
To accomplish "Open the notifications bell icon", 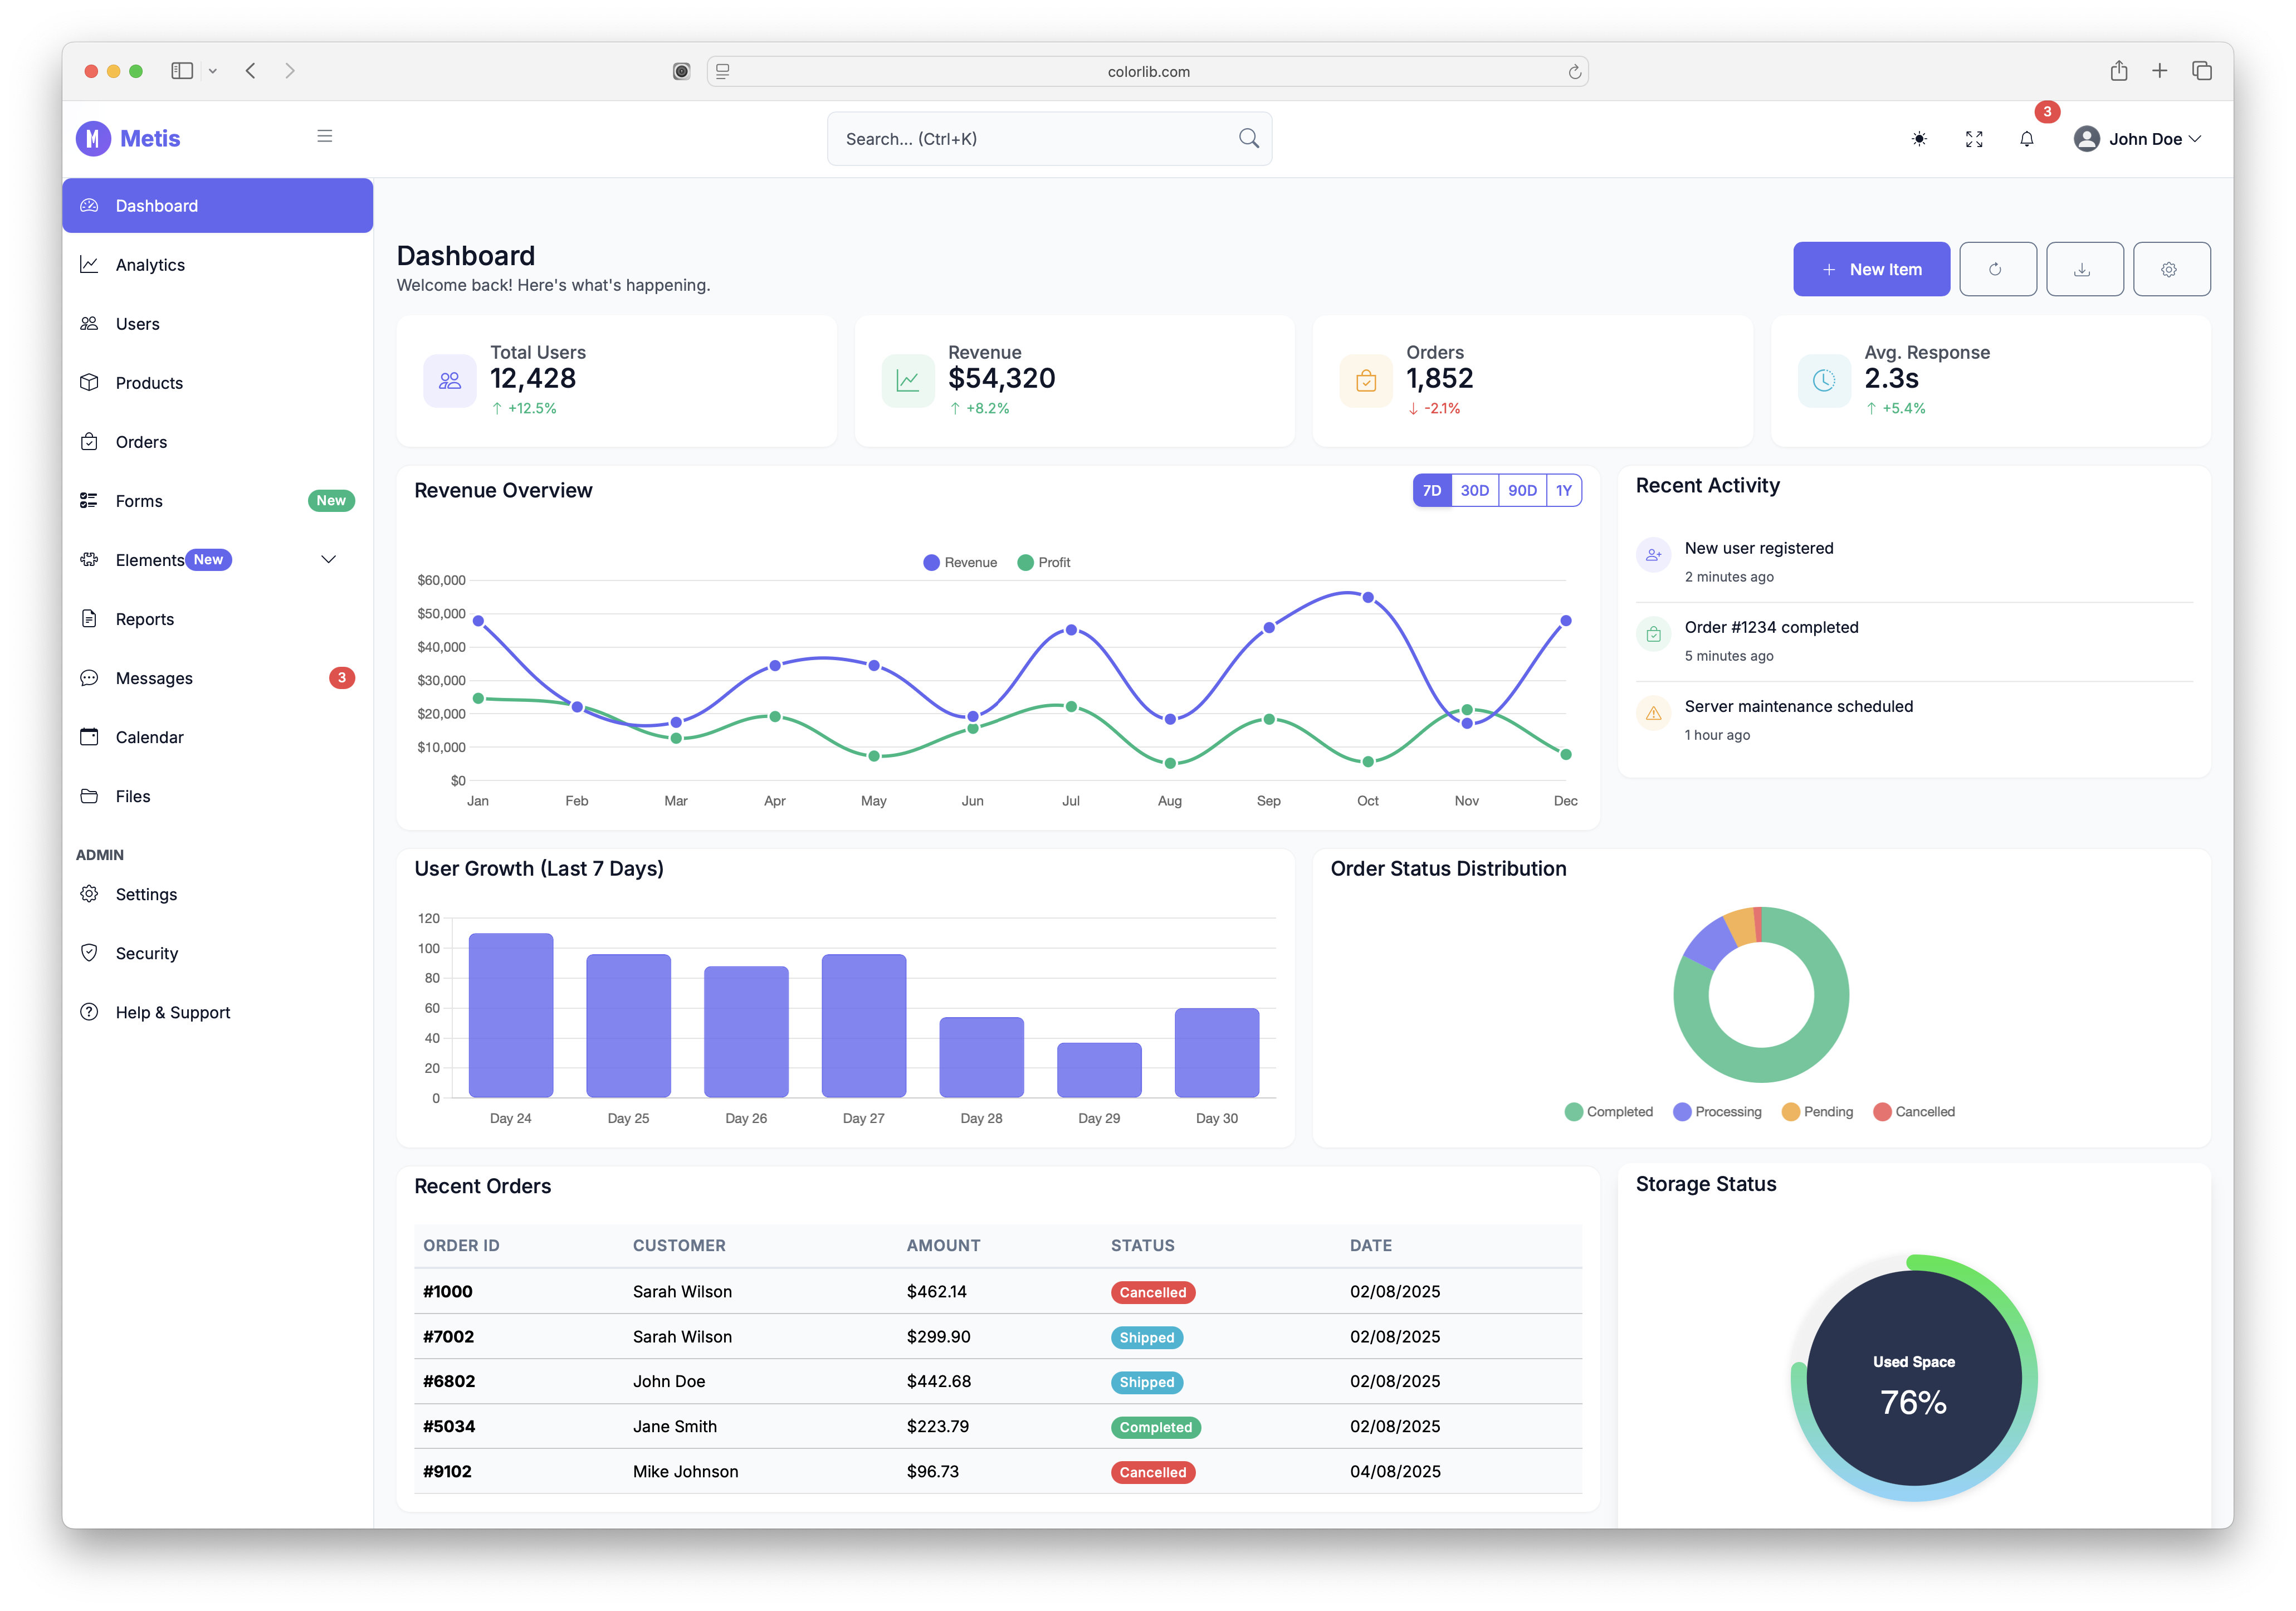I will (2027, 139).
